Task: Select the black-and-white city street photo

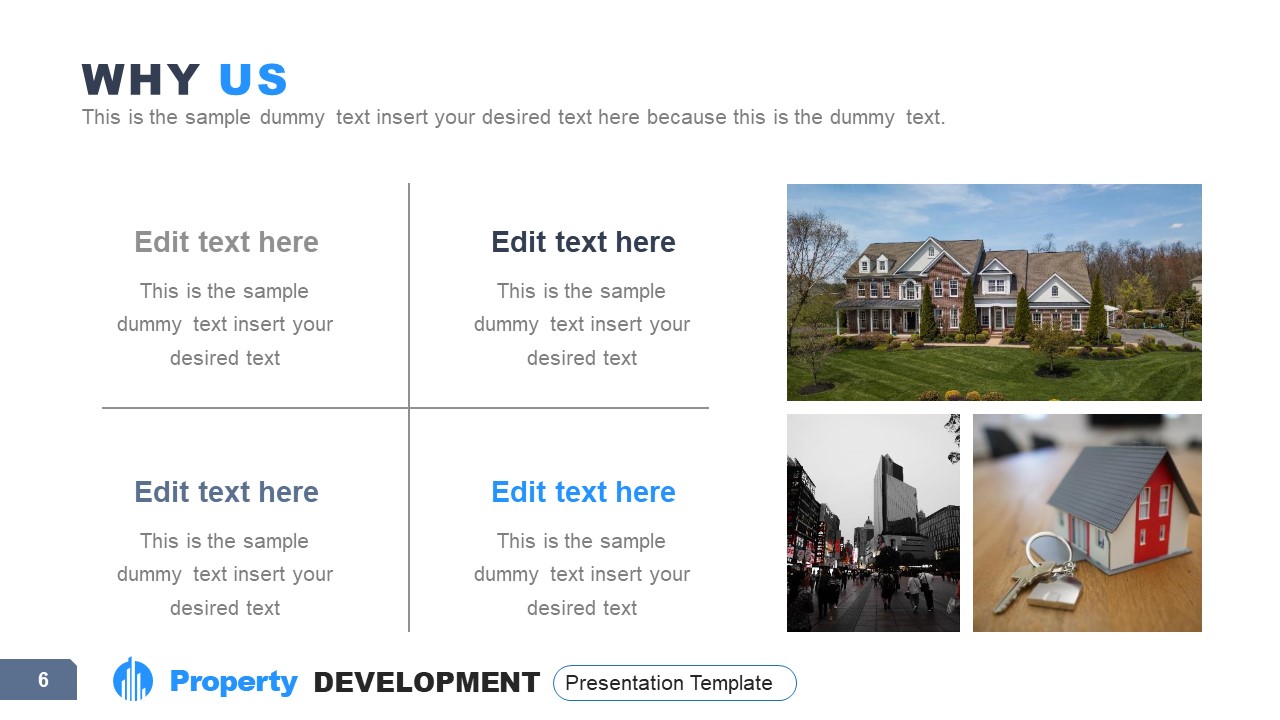Action: click(872, 522)
